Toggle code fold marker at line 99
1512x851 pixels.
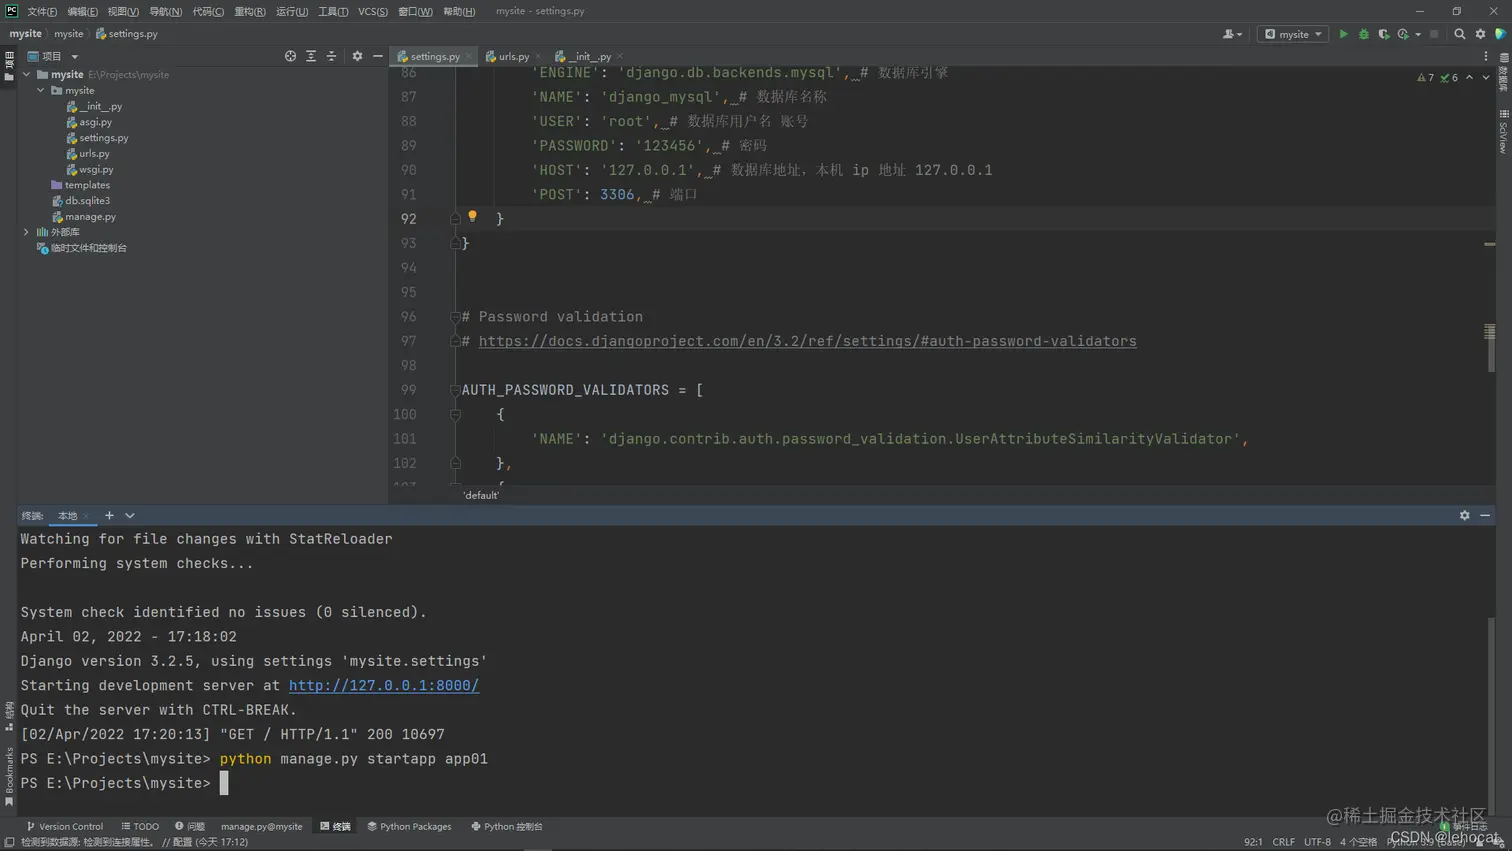pos(455,390)
